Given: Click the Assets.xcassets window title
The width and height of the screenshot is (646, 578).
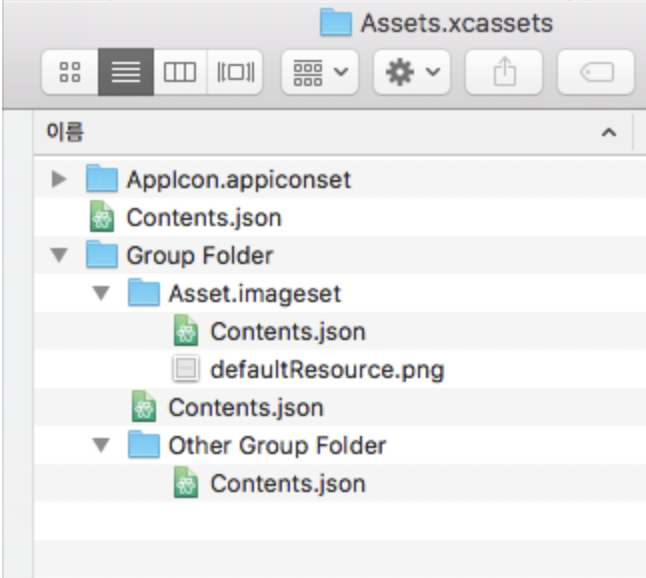Looking at the screenshot, I should coord(457,23).
